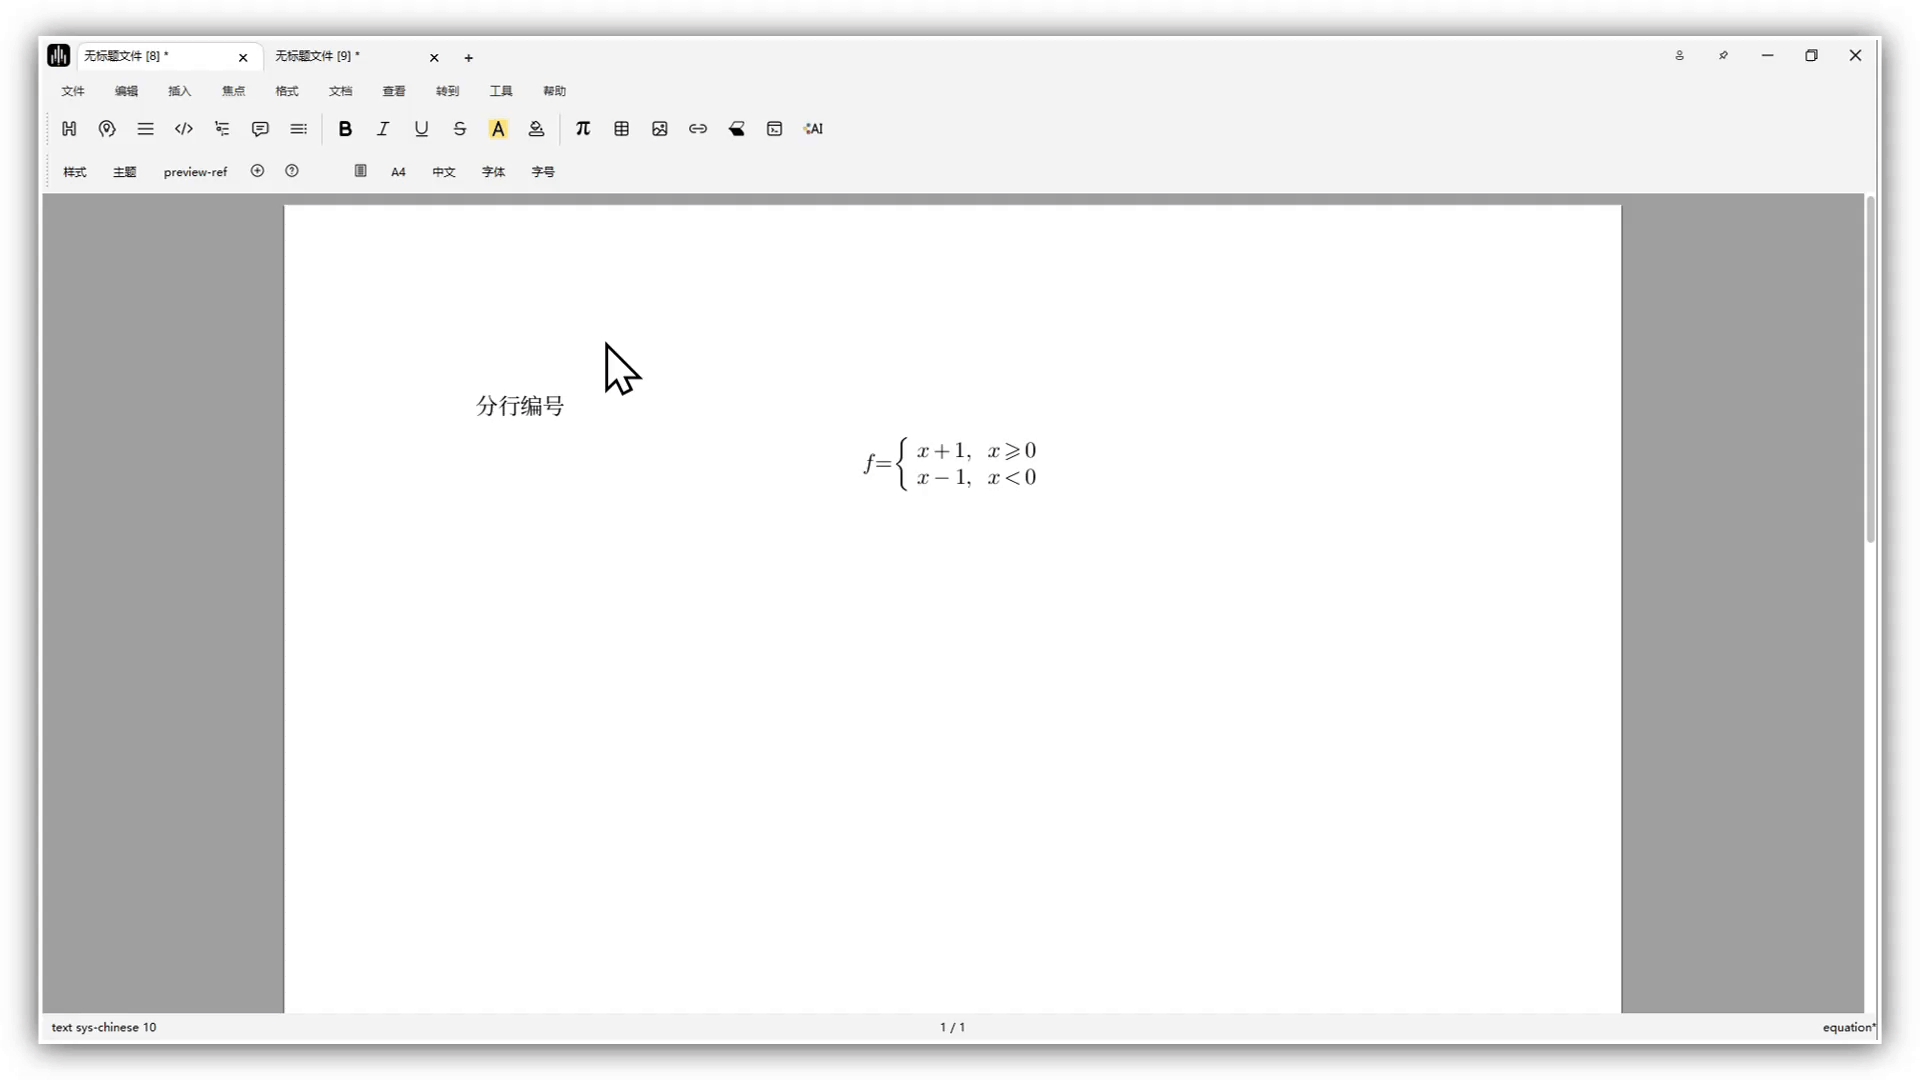
Task: Insert a table using the grid icon
Action: click(x=621, y=129)
